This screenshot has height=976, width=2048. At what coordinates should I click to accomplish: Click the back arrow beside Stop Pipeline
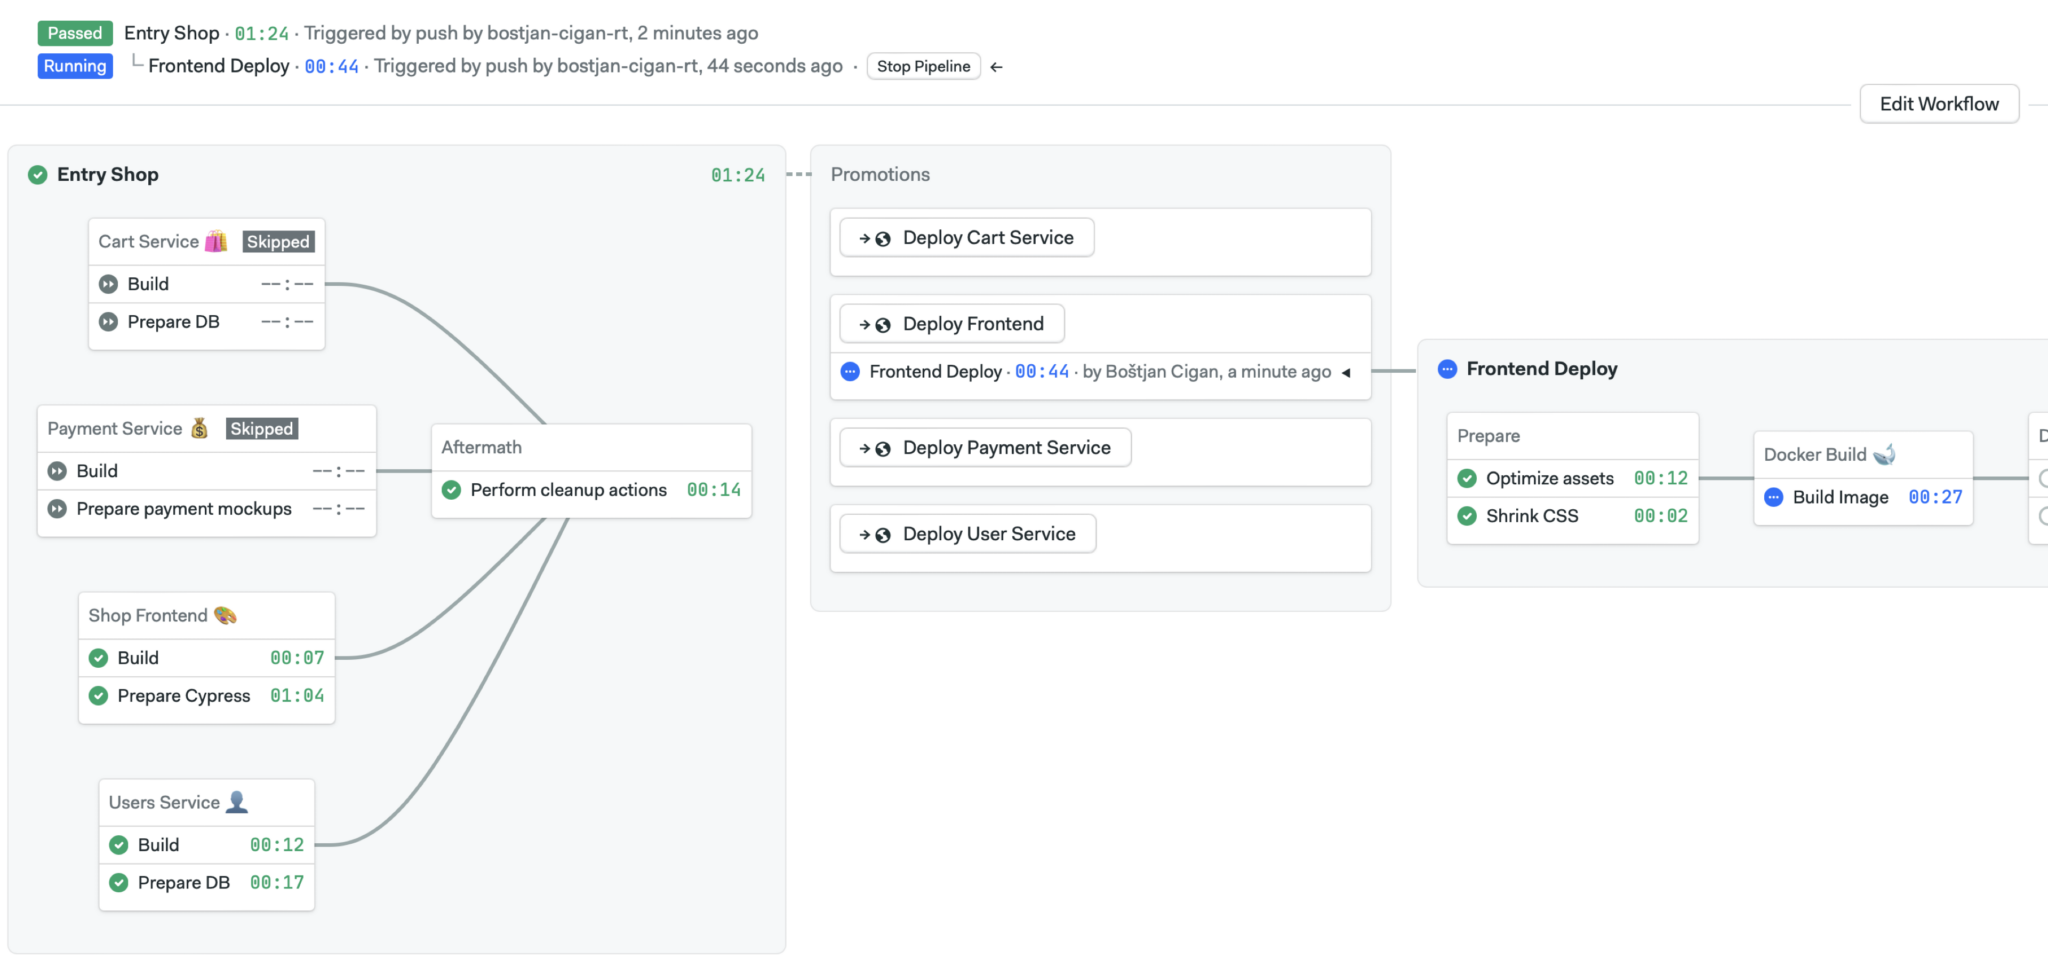996,66
